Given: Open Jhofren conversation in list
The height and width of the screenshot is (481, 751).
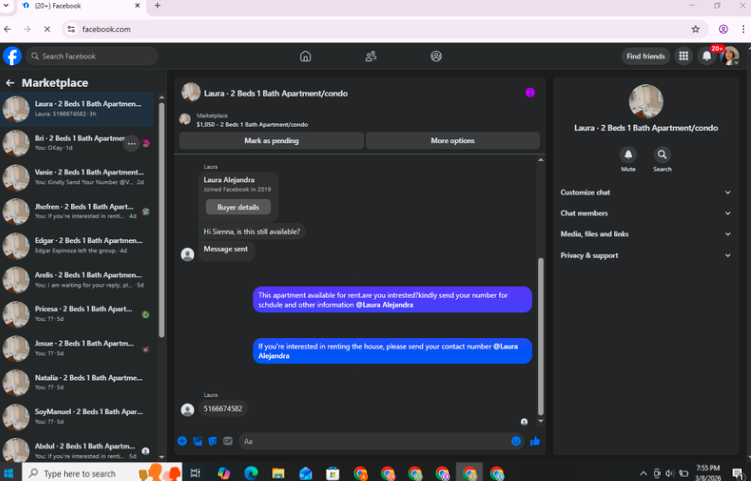Looking at the screenshot, I should click(x=78, y=212).
